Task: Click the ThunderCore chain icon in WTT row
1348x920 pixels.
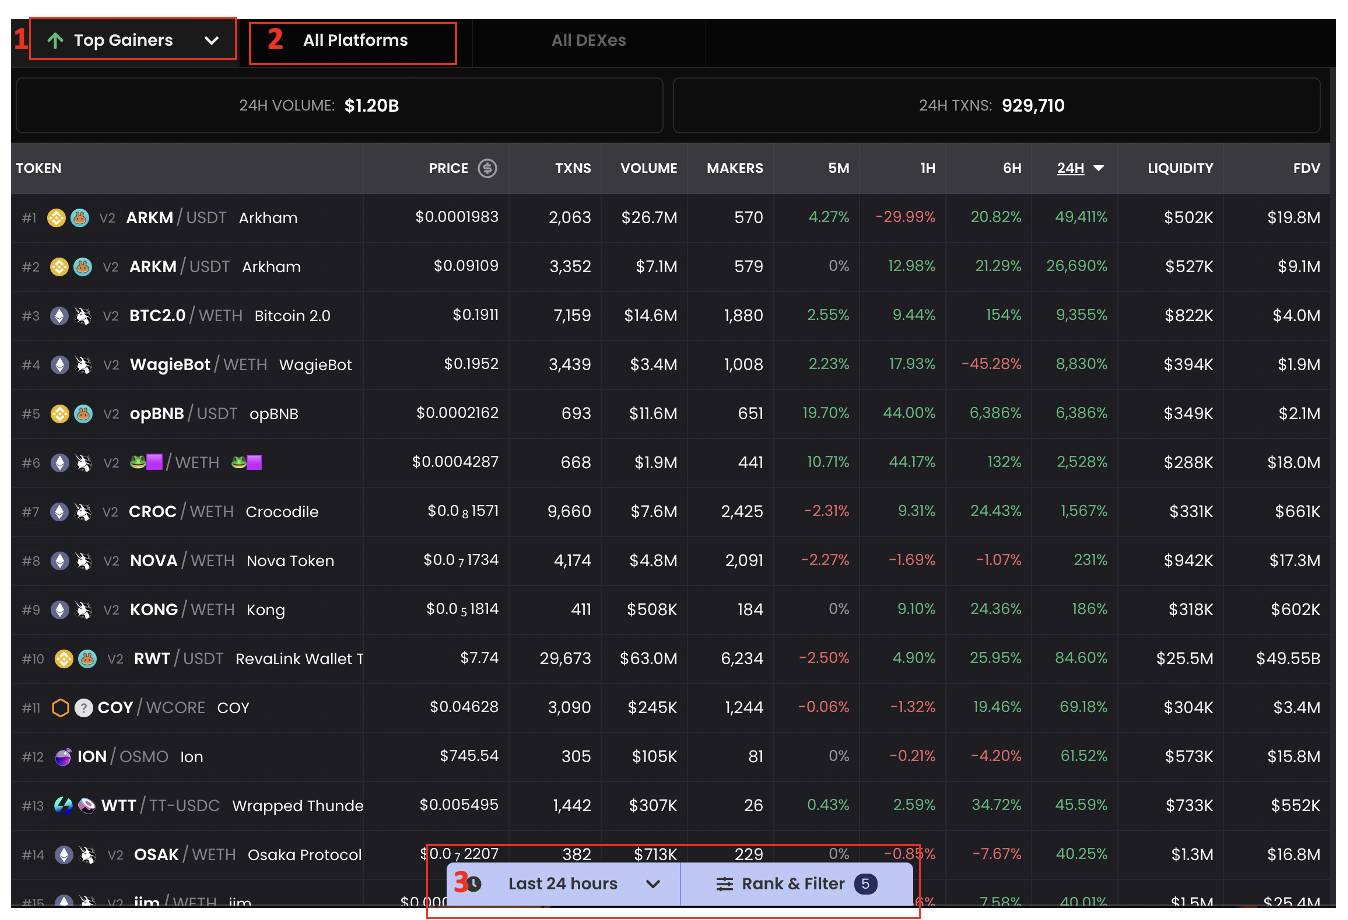Action: tap(63, 806)
